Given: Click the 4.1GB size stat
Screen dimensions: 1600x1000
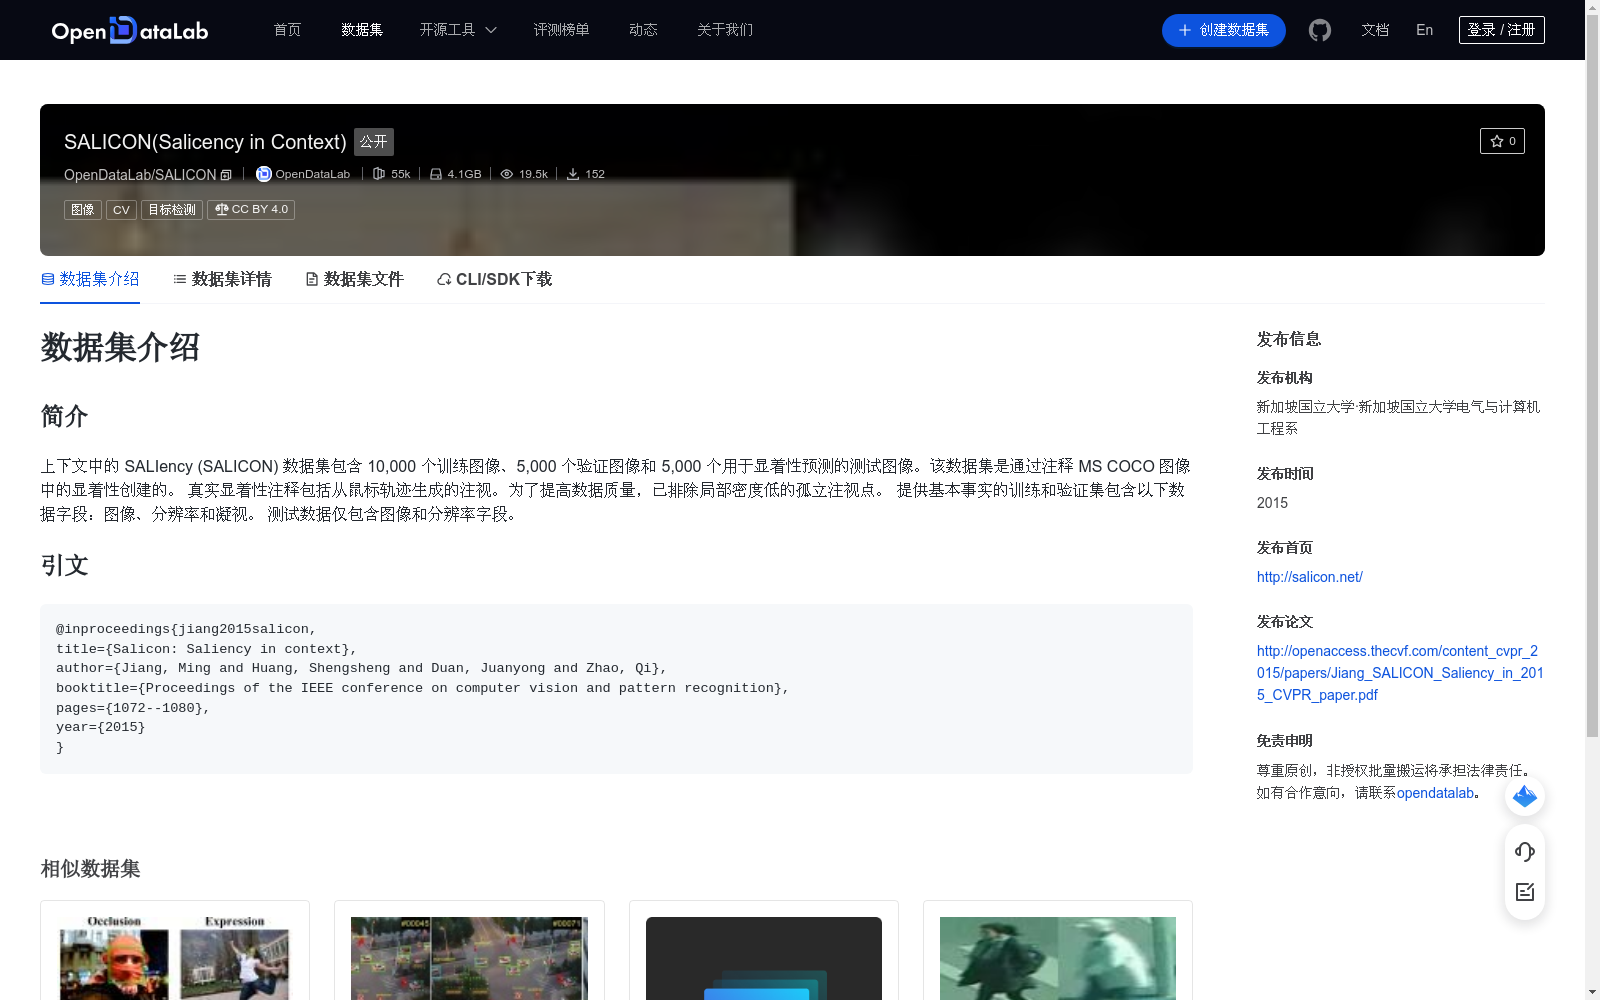Looking at the screenshot, I should [x=455, y=174].
